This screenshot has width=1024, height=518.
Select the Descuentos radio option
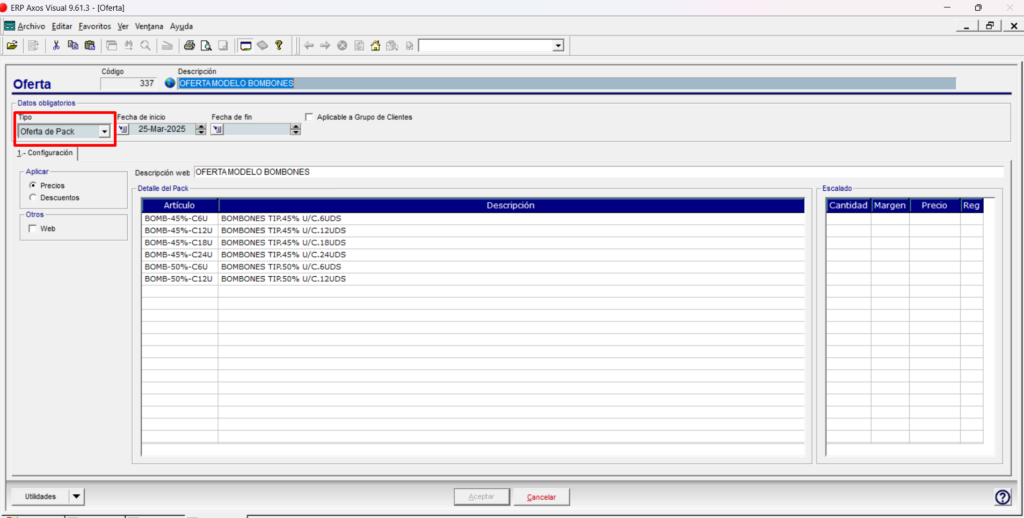(x=33, y=197)
